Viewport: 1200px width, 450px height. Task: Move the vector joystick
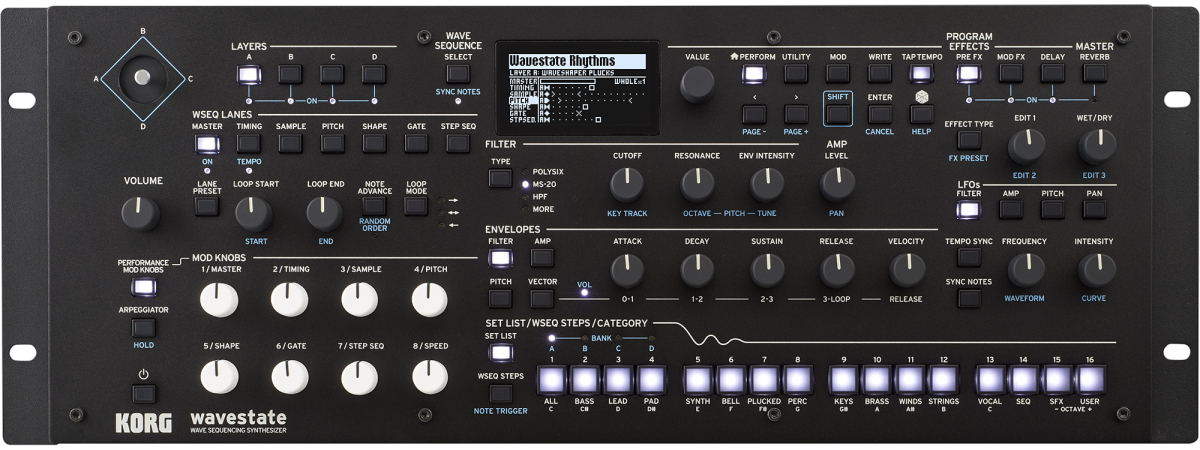point(143,78)
